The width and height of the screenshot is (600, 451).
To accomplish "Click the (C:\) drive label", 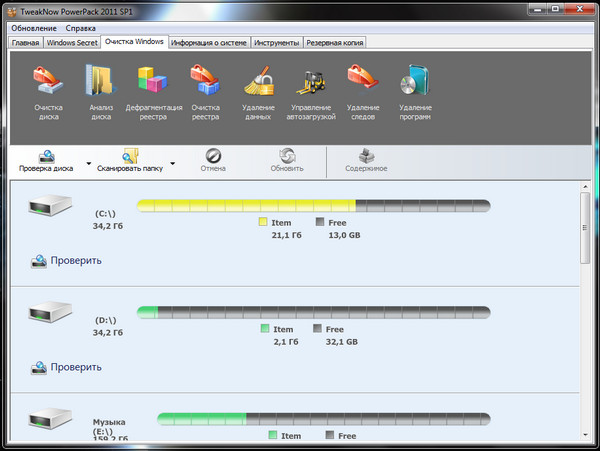I will [105, 214].
